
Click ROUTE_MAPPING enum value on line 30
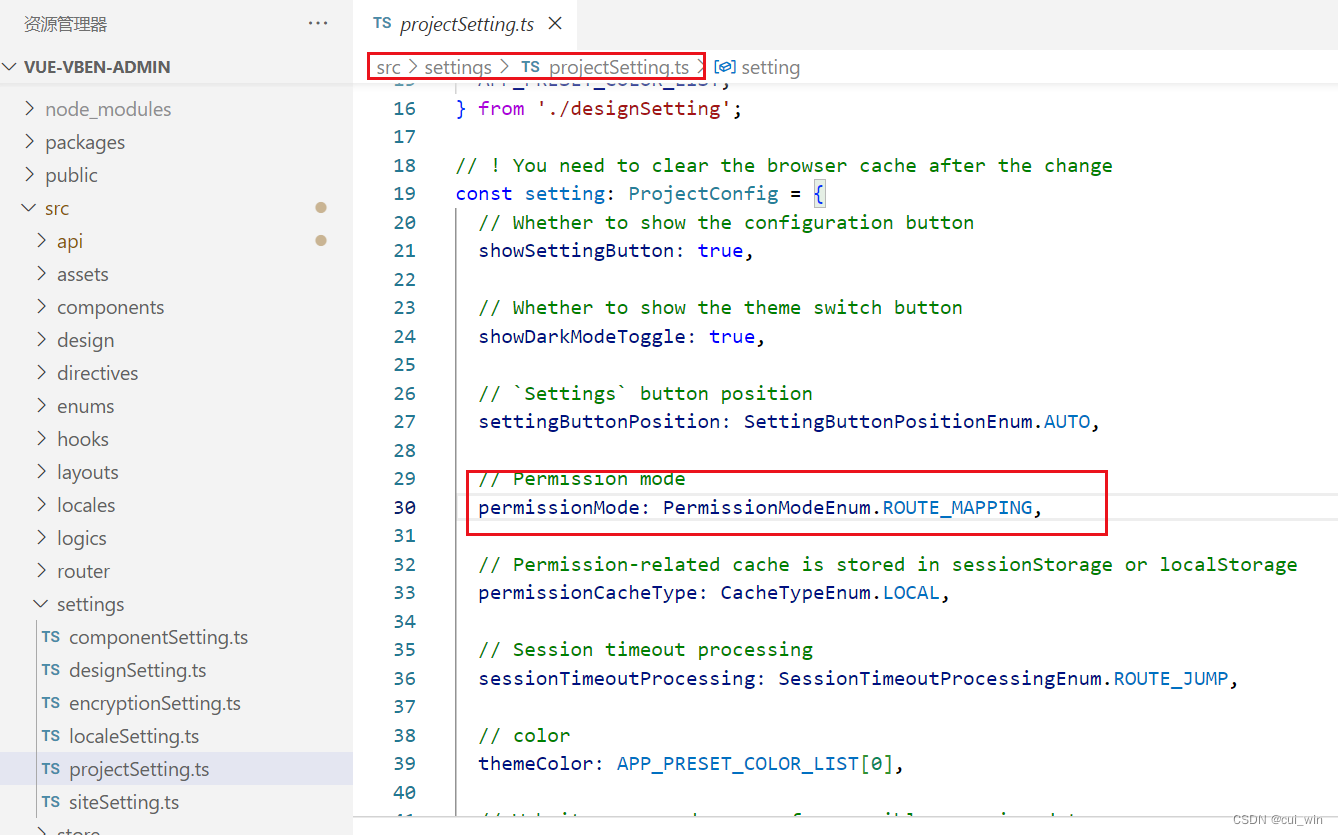[957, 507]
